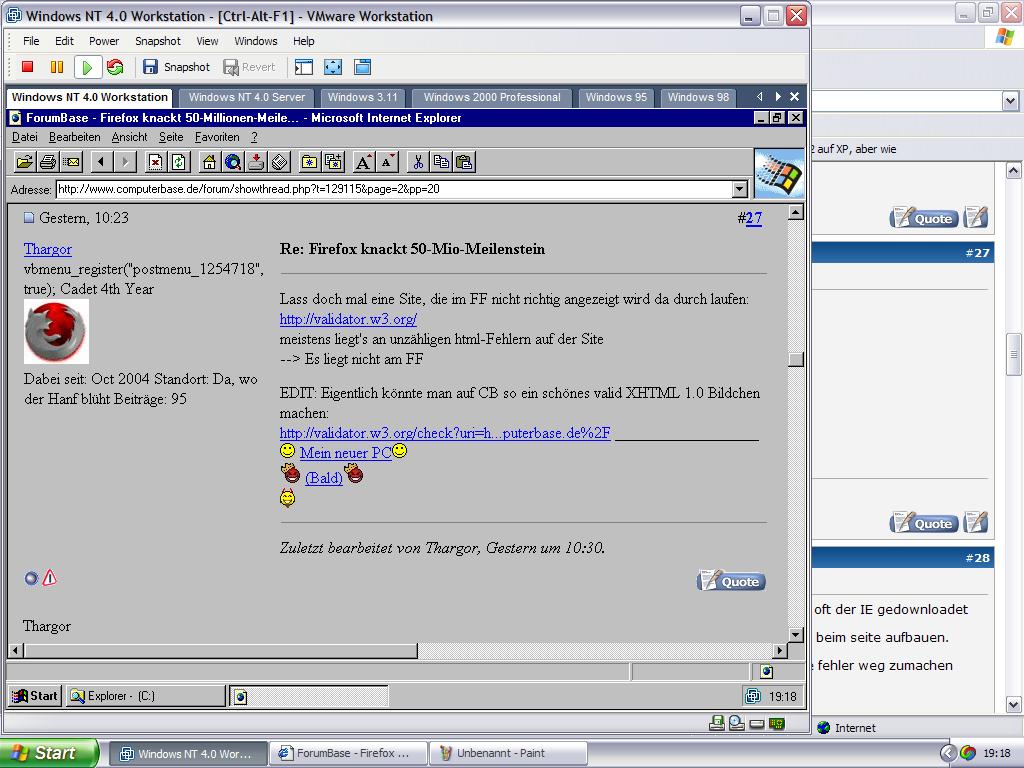Open the validator.w3.org/check?uri link

[x=445, y=433]
